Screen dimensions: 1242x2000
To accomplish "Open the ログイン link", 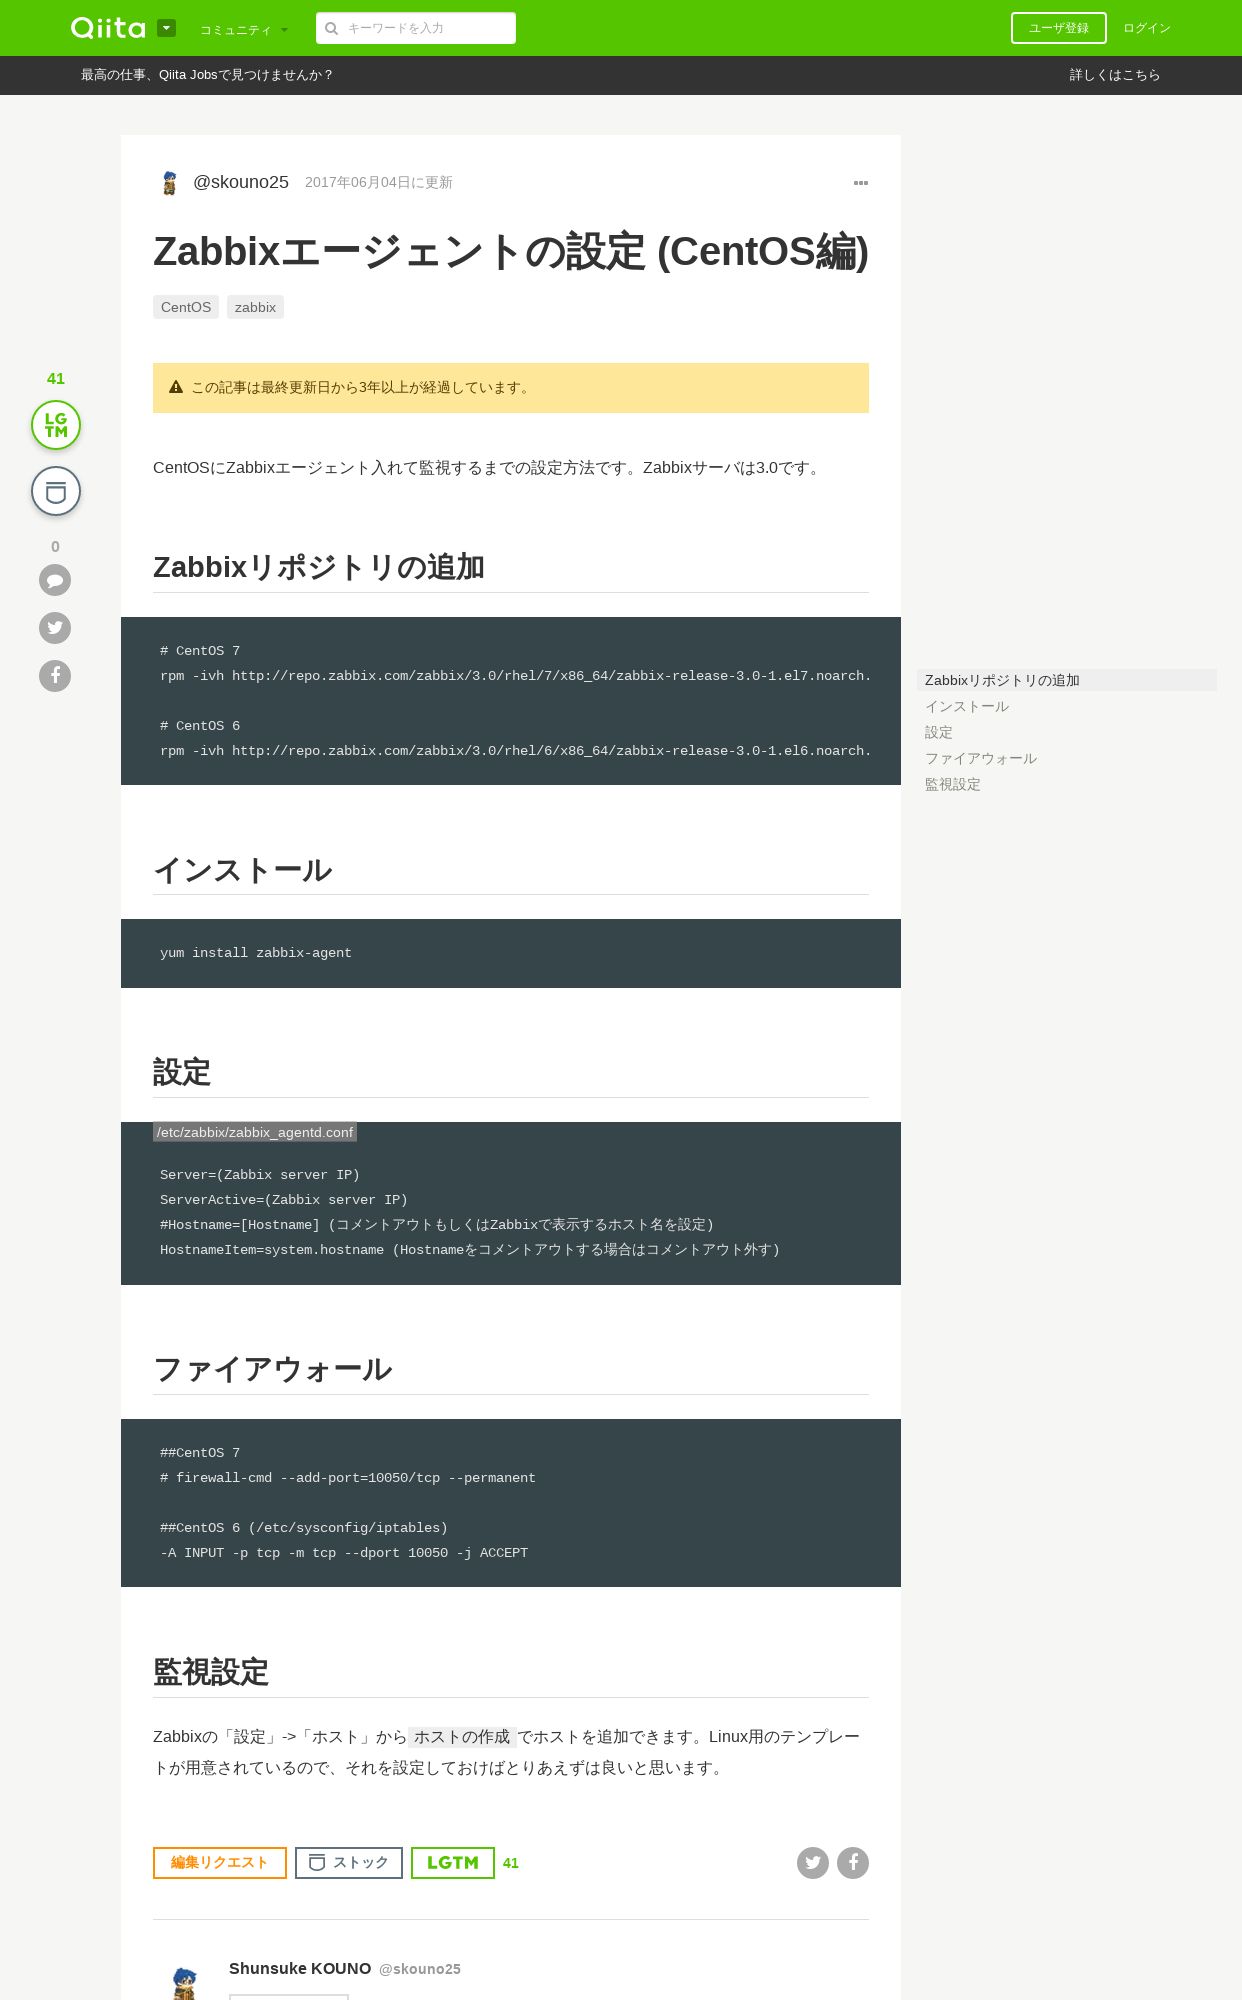I will 1147,28.
